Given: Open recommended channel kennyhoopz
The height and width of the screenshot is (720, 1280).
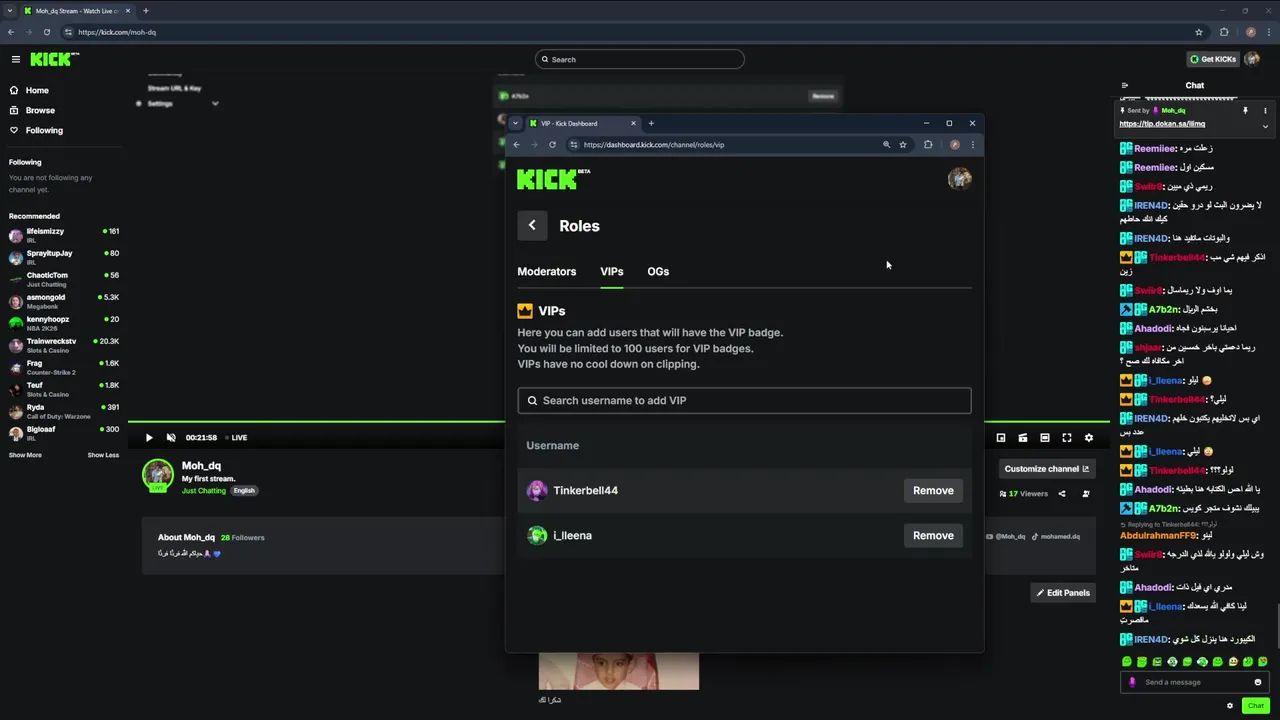Looking at the screenshot, I should (63, 323).
